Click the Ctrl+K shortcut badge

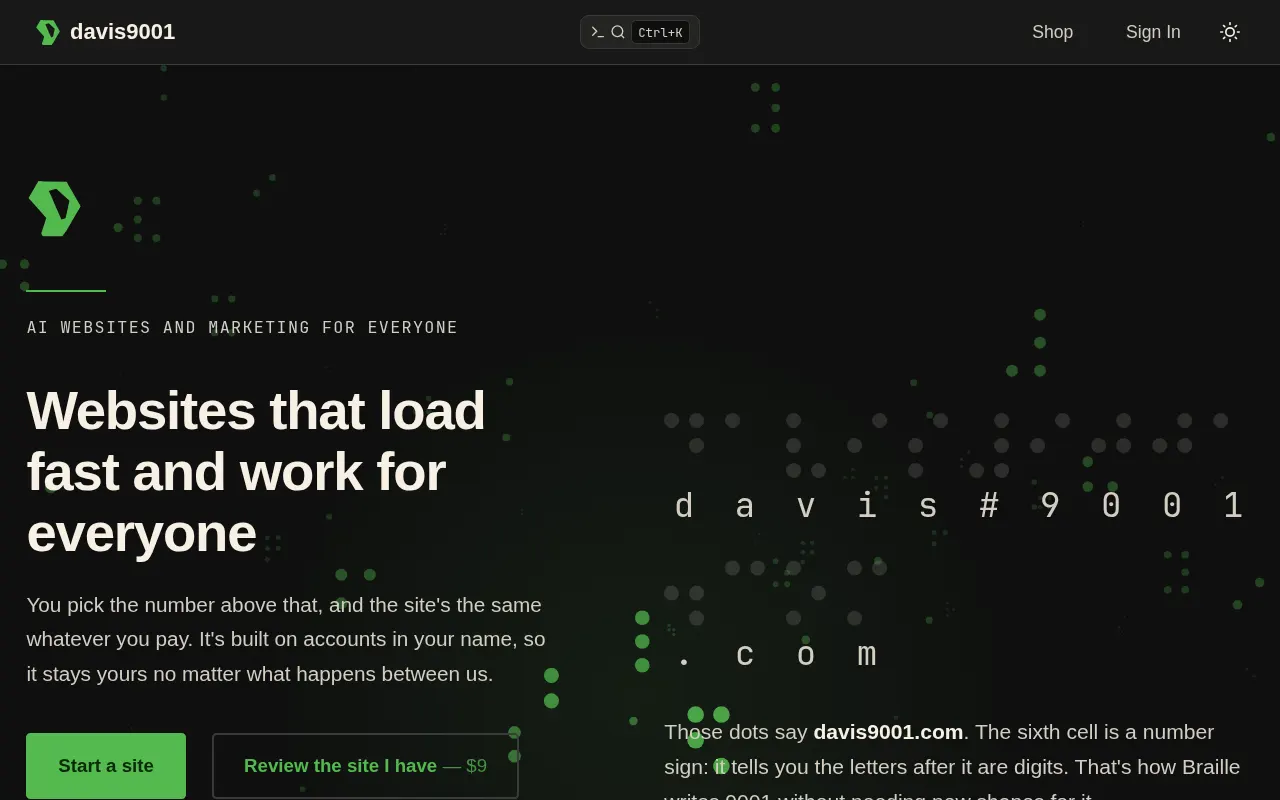pyautogui.click(x=660, y=32)
